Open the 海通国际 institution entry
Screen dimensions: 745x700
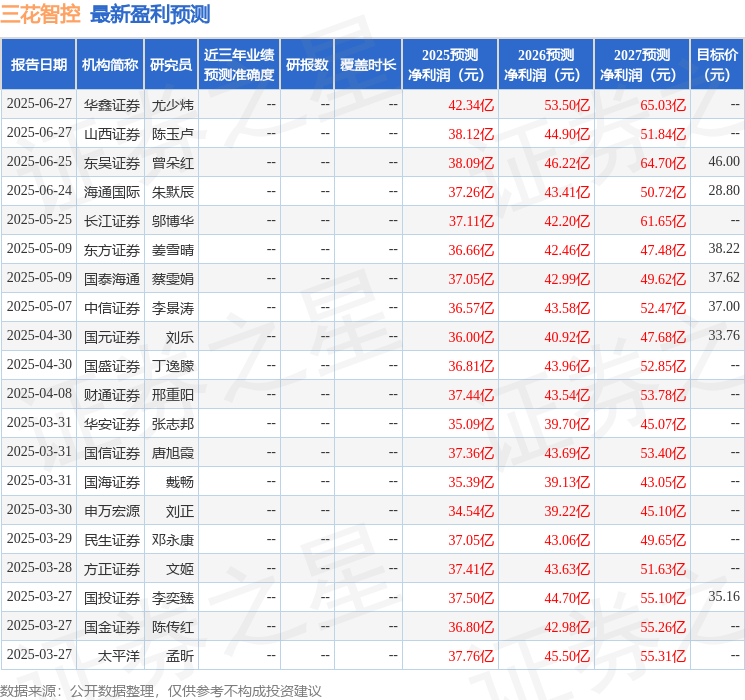111,191
